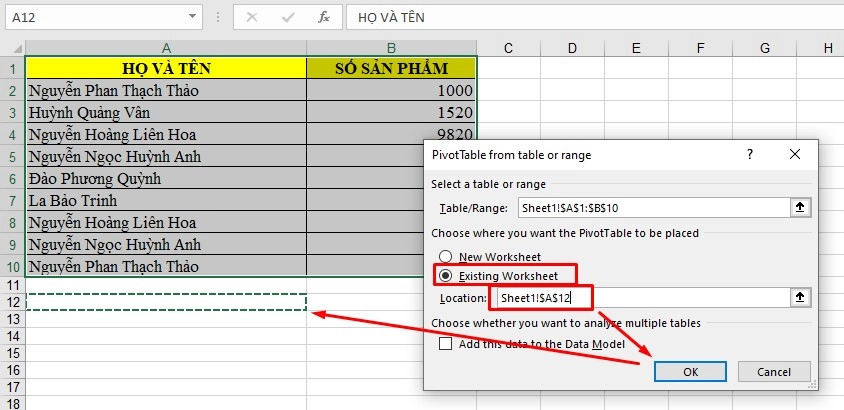Close the PivotTable from table or range dialog
This screenshot has height=410, width=844.
pos(795,155)
